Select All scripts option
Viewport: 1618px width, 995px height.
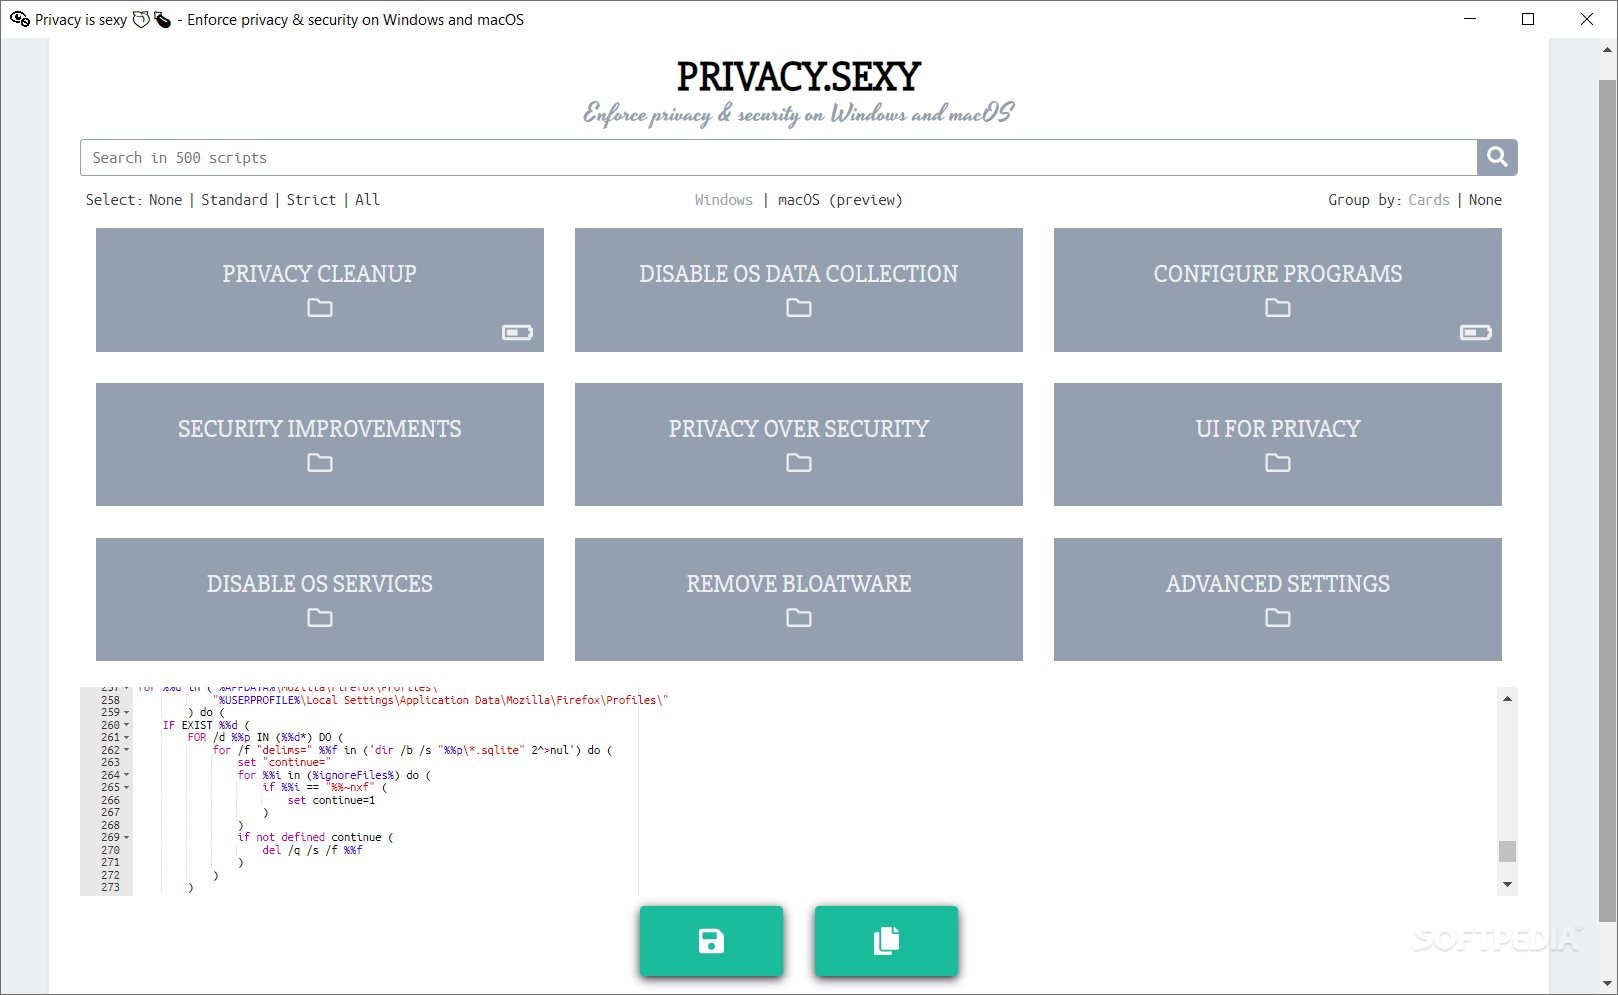pos(367,200)
